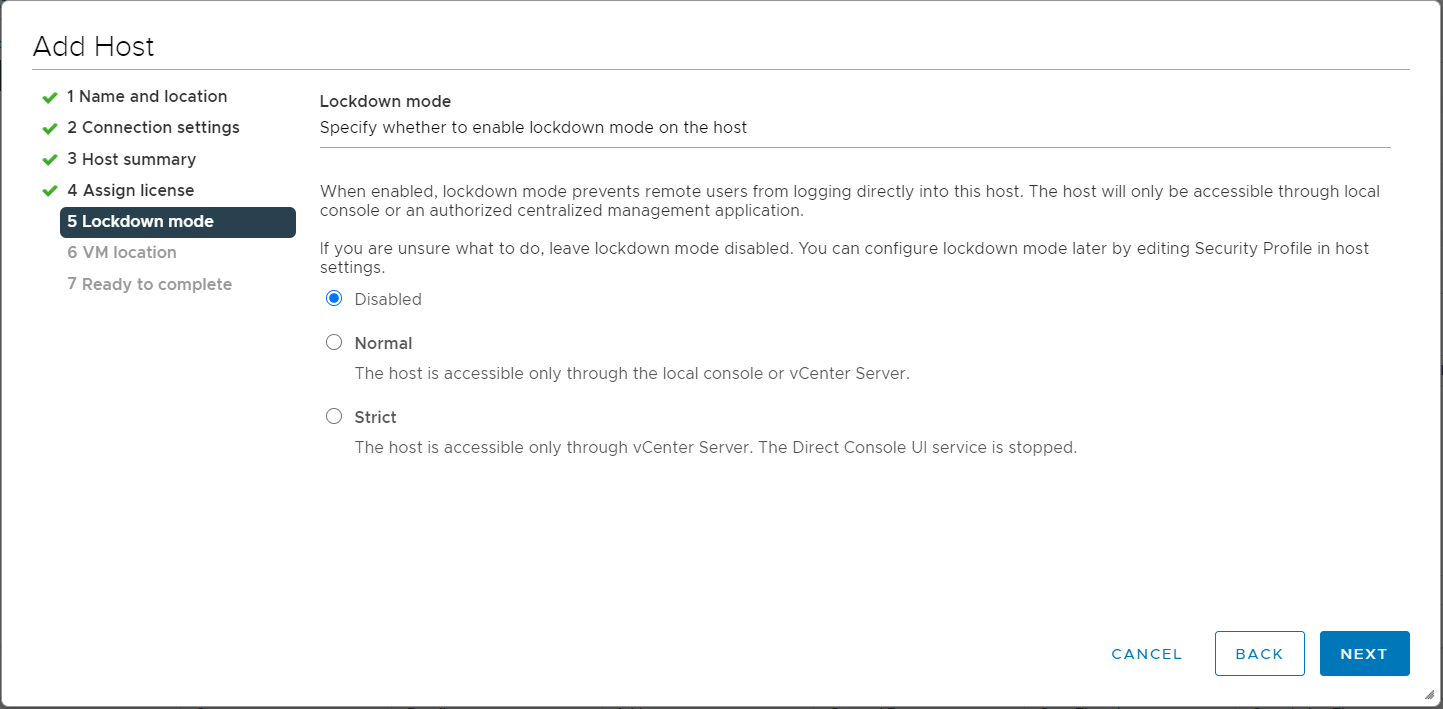The image size is (1443, 709).
Task: Jump to step 3 Host summary
Action: 131,160
